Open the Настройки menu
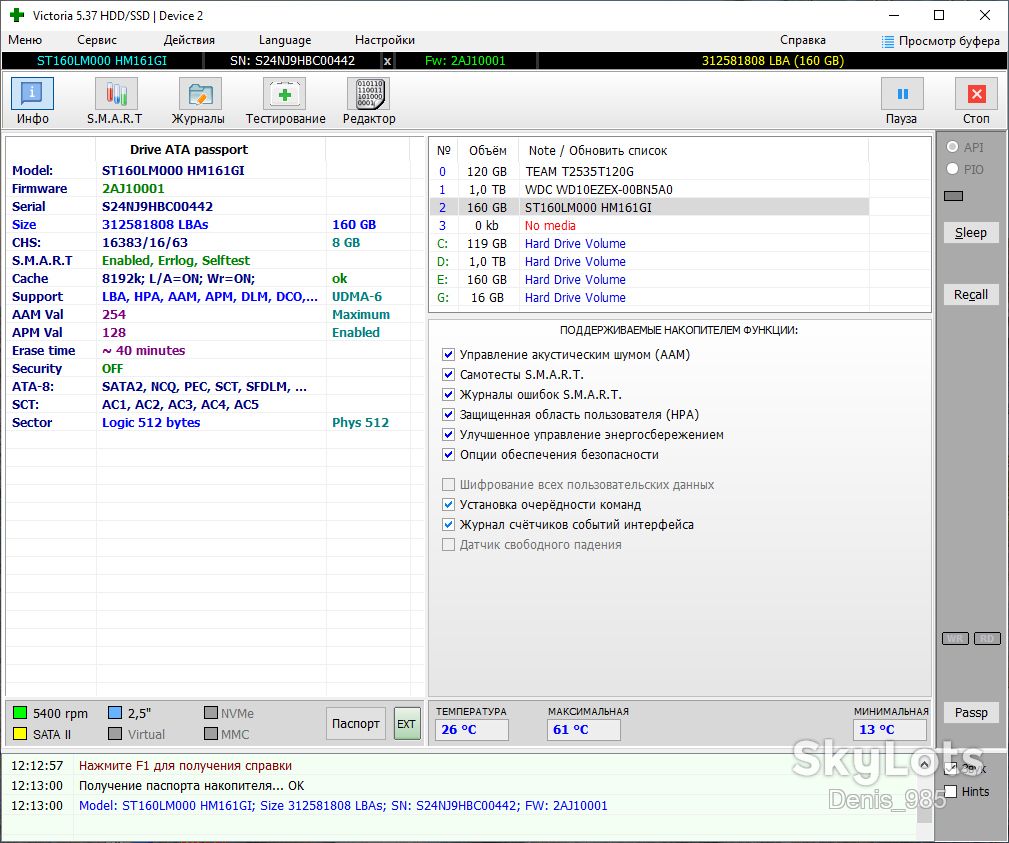Screen dimensions: 1009x843 [385, 40]
